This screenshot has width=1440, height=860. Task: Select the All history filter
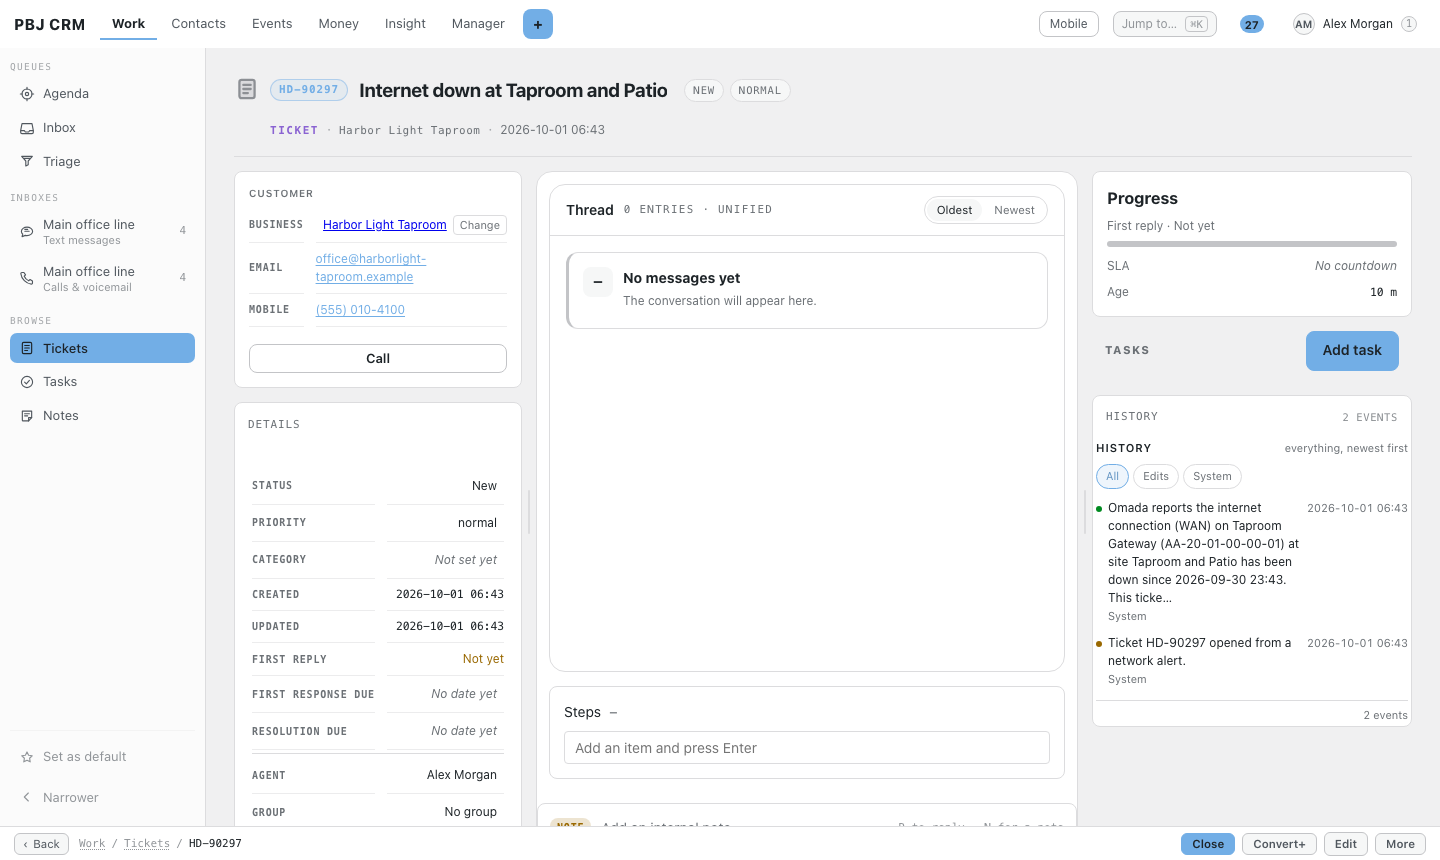pos(1112,477)
